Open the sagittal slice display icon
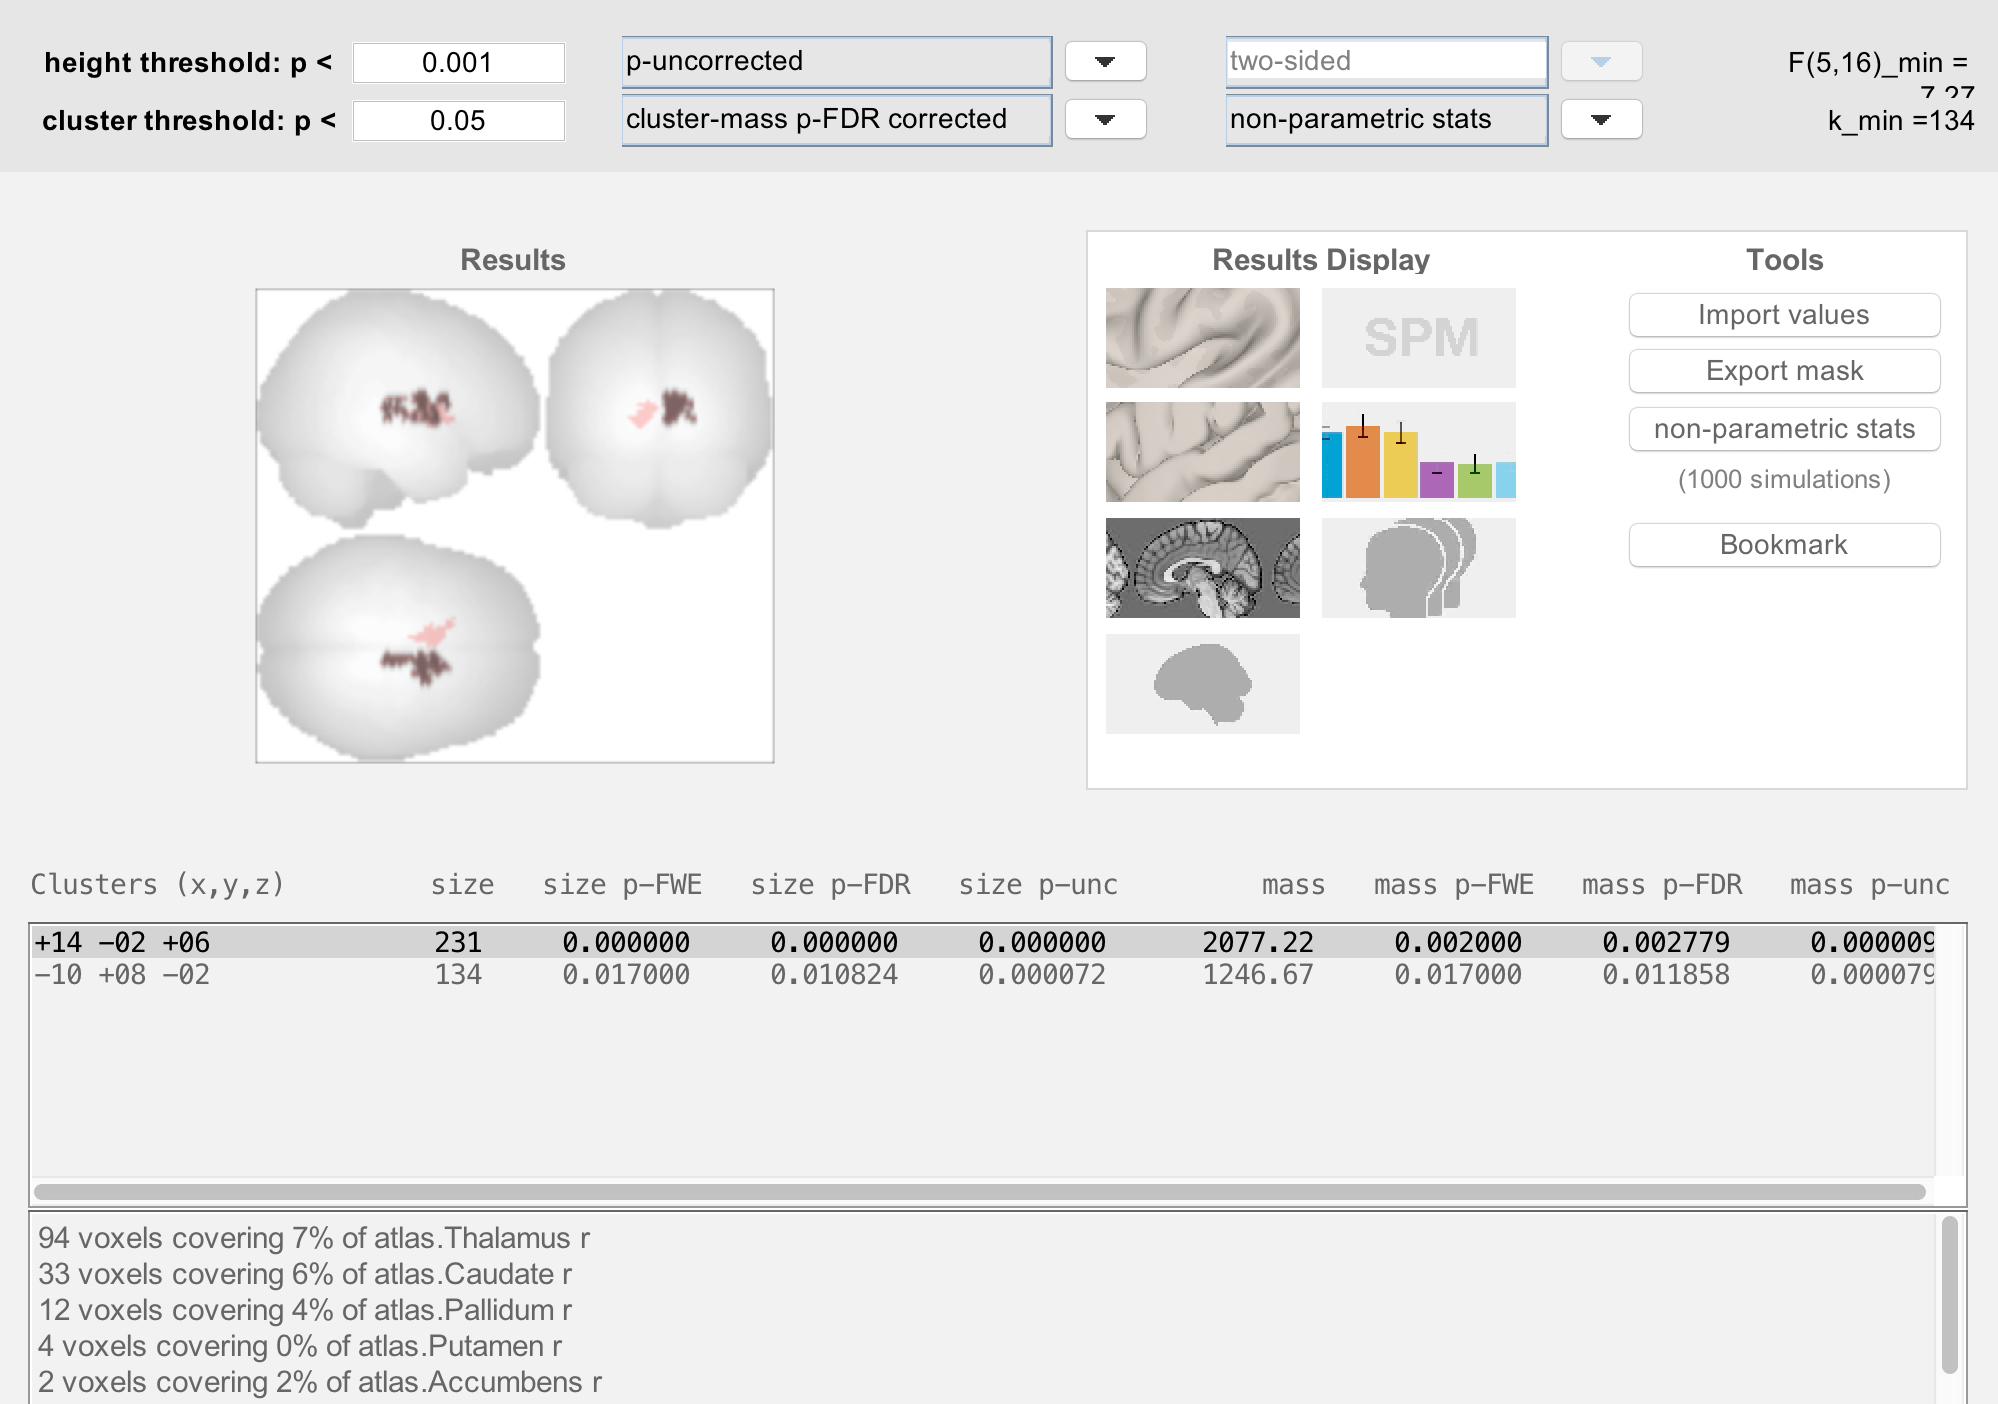Screen dimensions: 1998x1404 point(1202,568)
